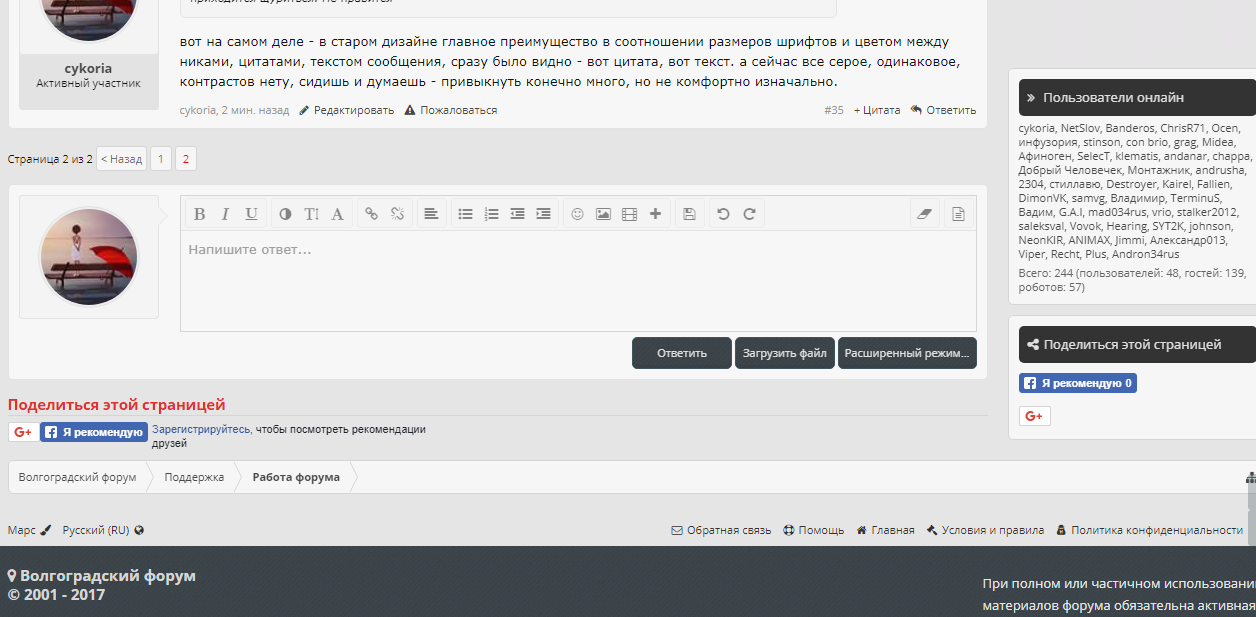
Task: Remove formatting with the eraser icon
Action: click(x=924, y=214)
